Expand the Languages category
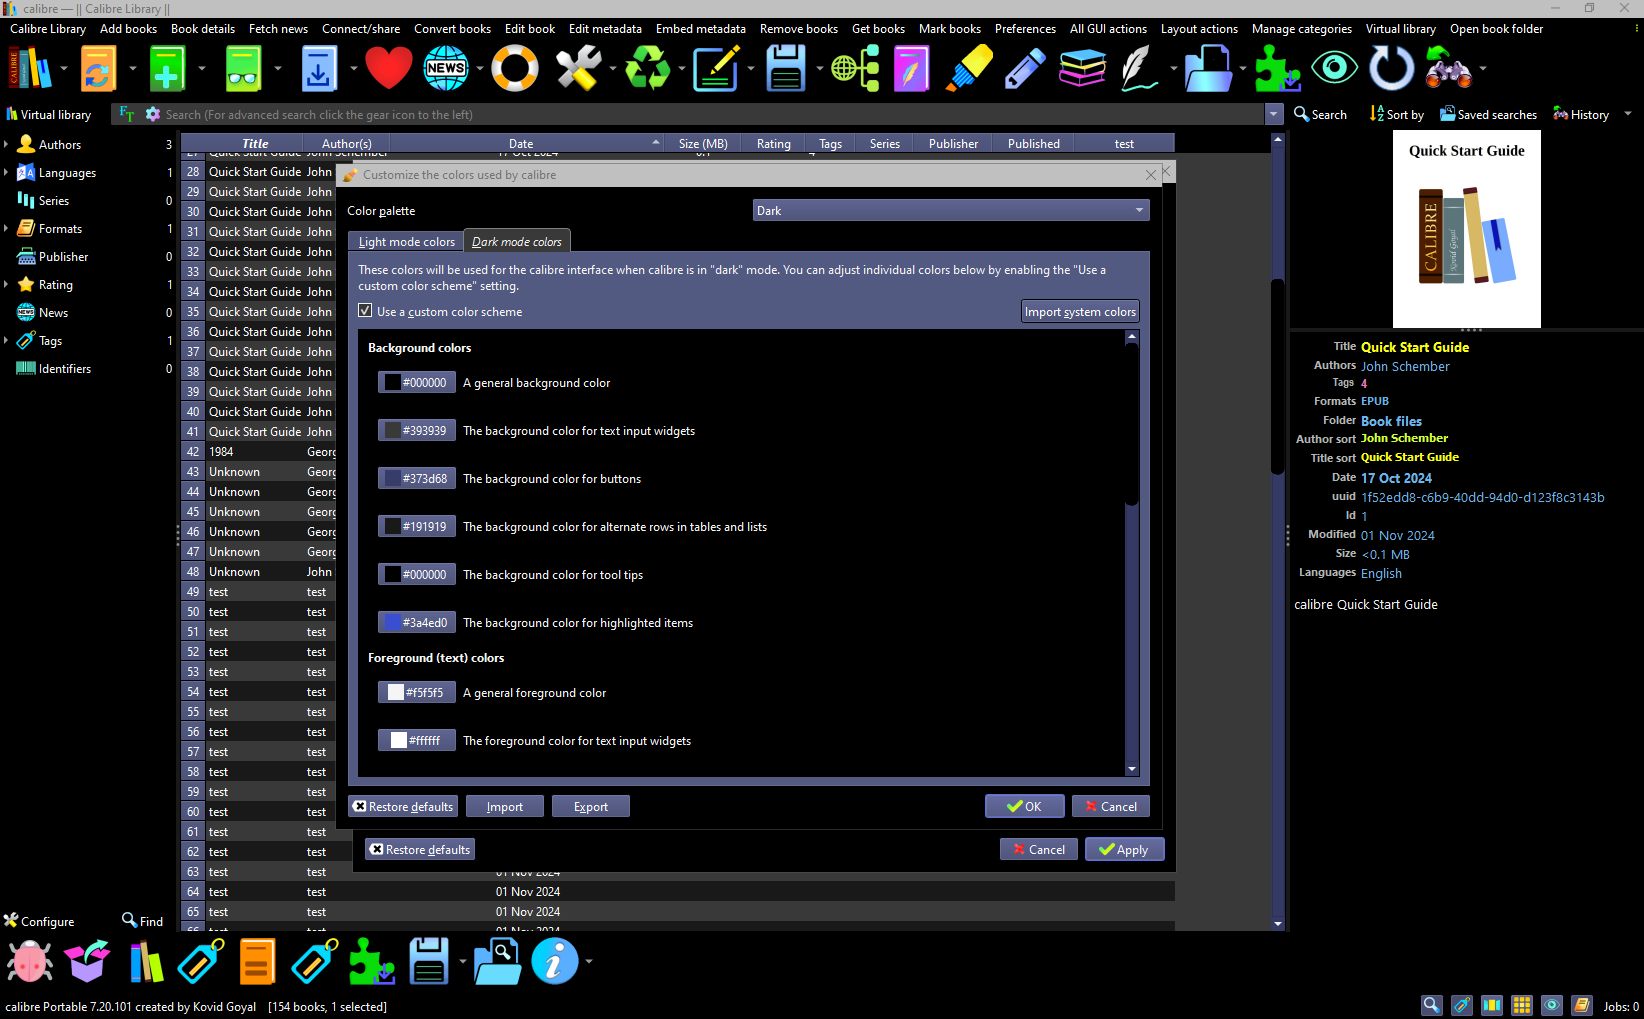 point(6,172)
